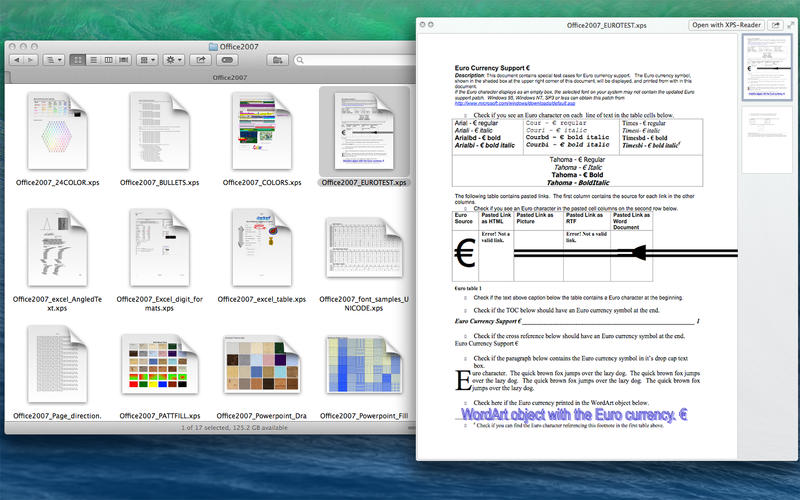The width and height of the screenshot is (800, 500).
Task: Close the Quick Look preview window
Action: (x=422, y=24)
